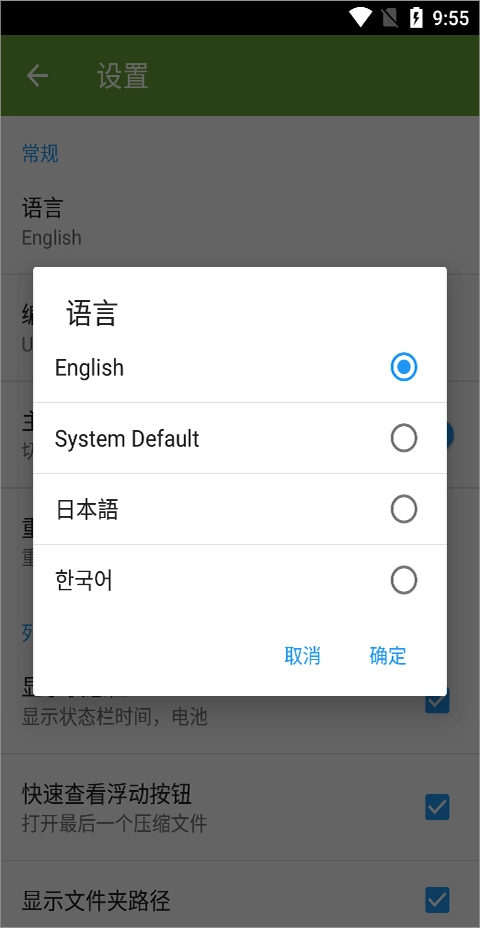The height and width of the screenshot is (928, 480).
Task: Toggle the status bar time checkbox
Action: pos(437,701)
